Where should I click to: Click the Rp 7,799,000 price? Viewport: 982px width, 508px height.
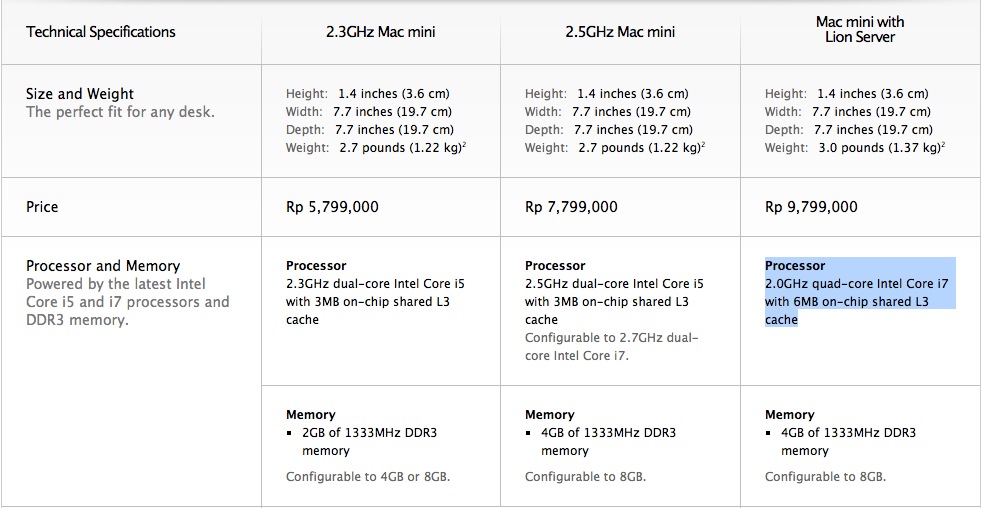[571, 207]
